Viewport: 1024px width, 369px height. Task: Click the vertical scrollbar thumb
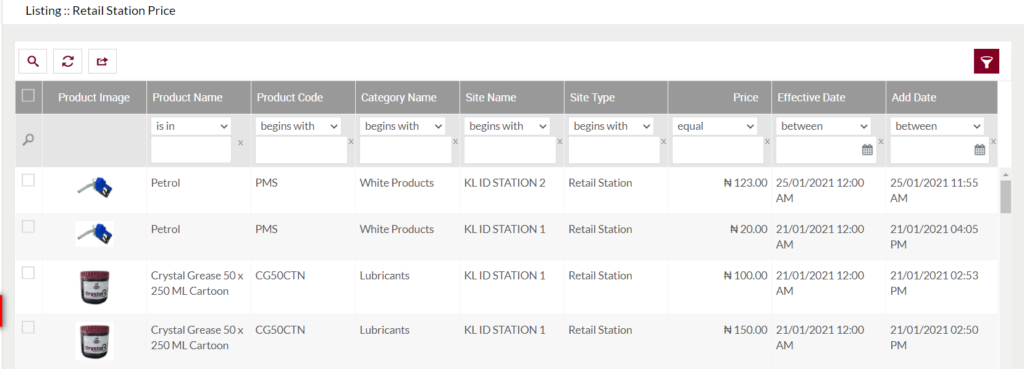(x=1006, y=197)
